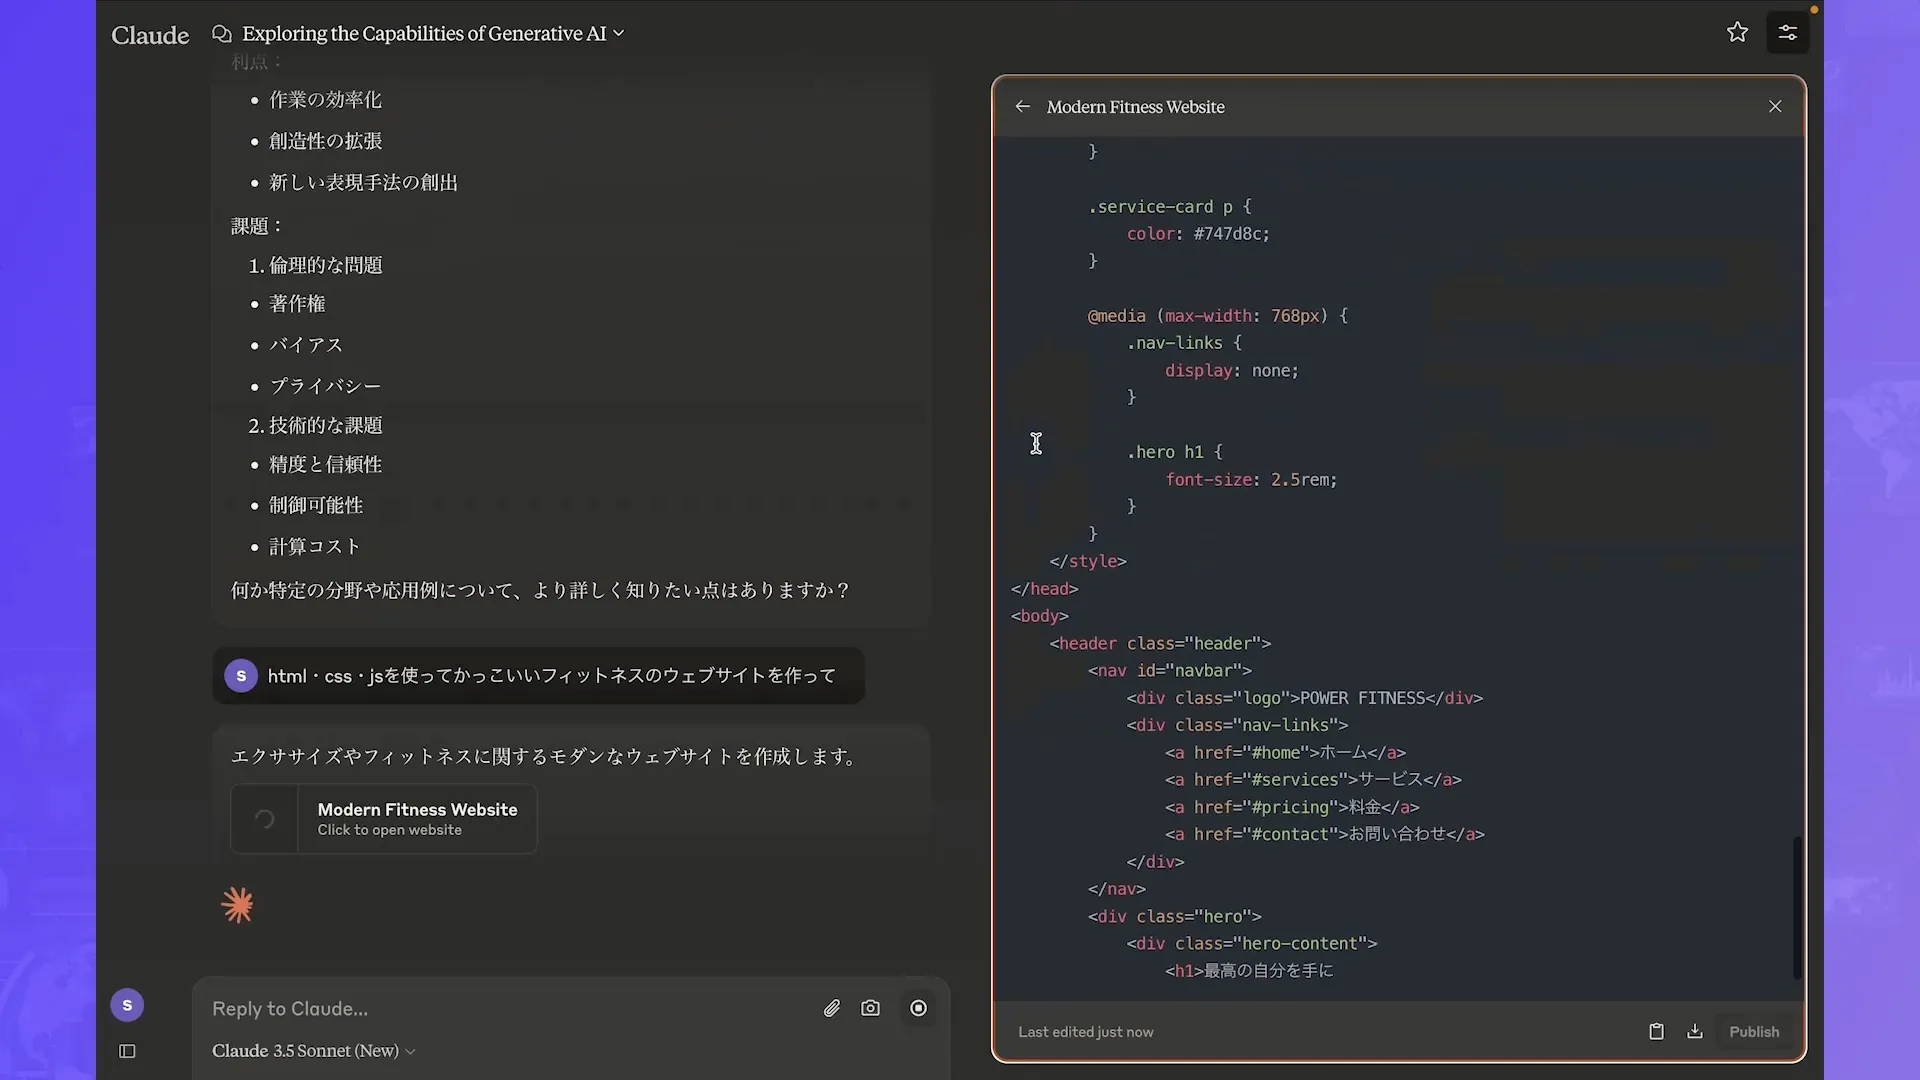Expand the 'Exploring the Capabilities' title dropdown

click(x=618, y=33)
